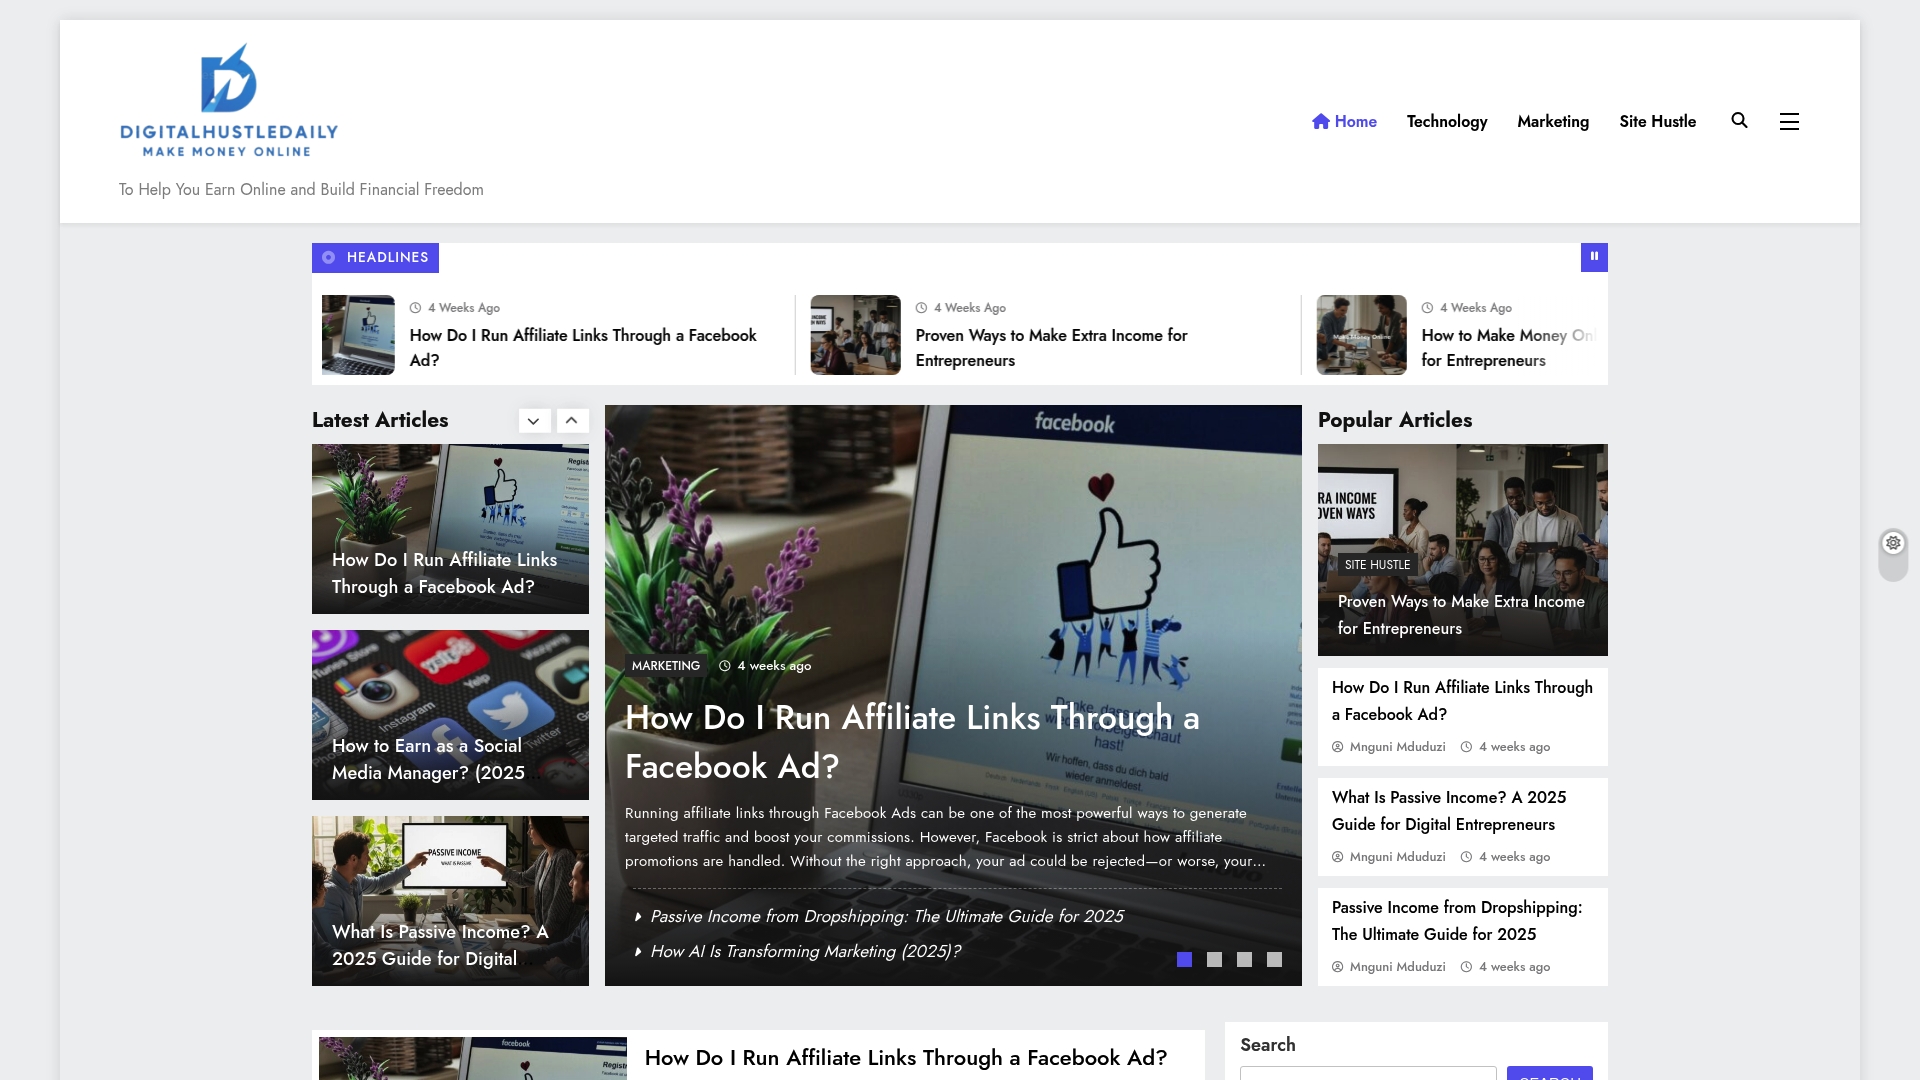This screenshot has height=1080, width=1920.
Task: Open bottom post title 'How Do I Run Affiliate Links'
Action: (x=906, y=1058)
